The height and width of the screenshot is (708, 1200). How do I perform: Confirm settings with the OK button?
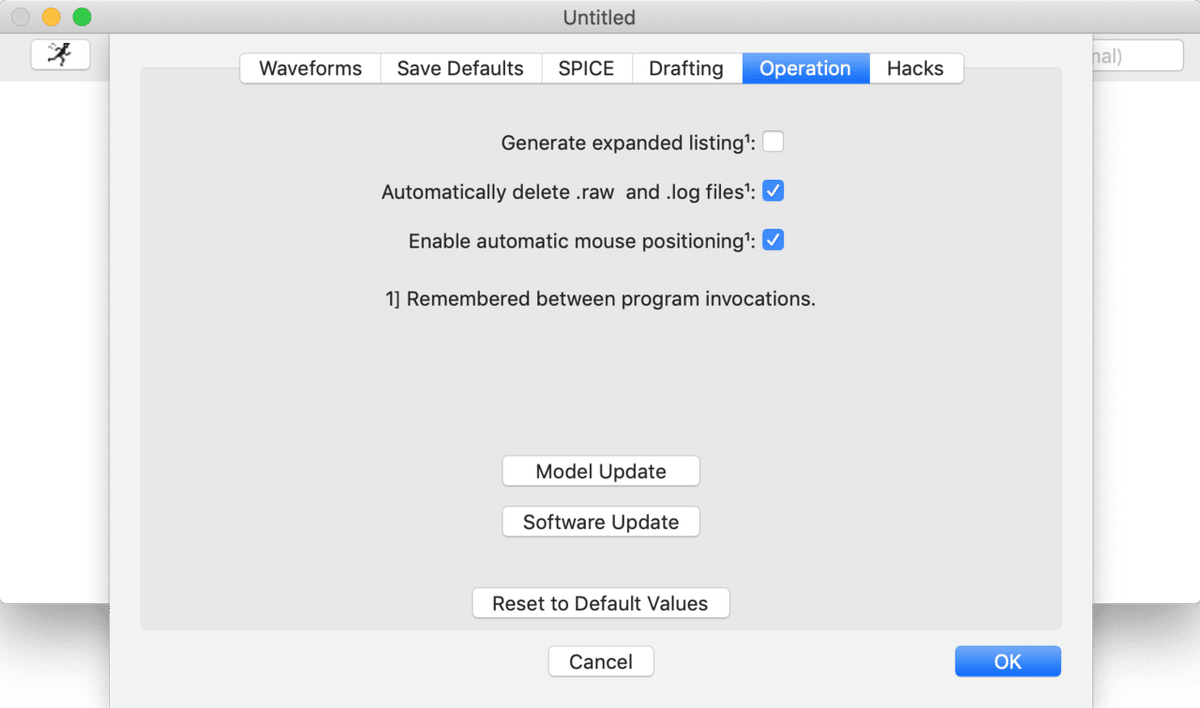1007,662
